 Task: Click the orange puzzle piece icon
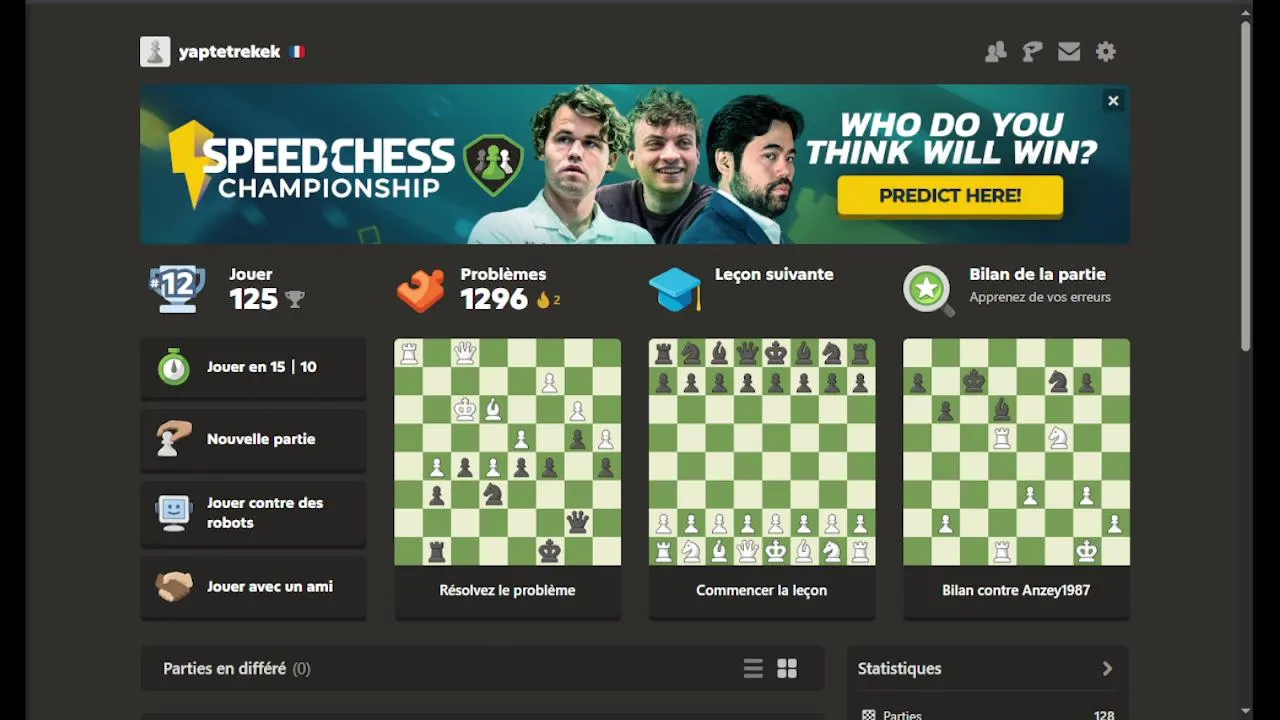[x=421, y=290]
